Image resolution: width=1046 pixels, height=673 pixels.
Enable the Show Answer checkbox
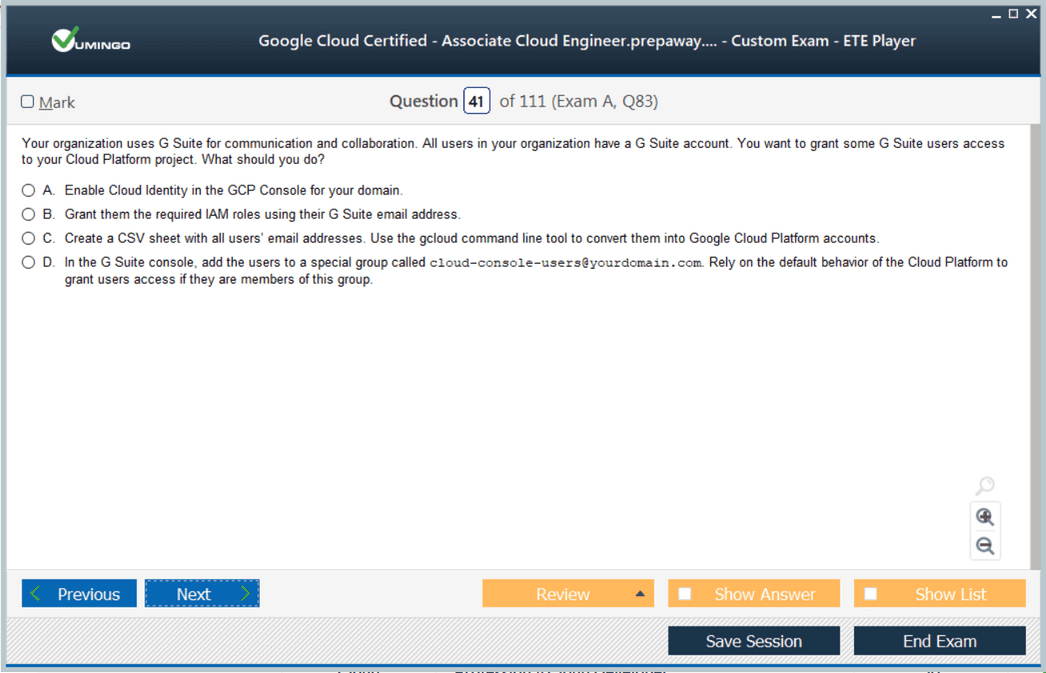click(685, 594)
